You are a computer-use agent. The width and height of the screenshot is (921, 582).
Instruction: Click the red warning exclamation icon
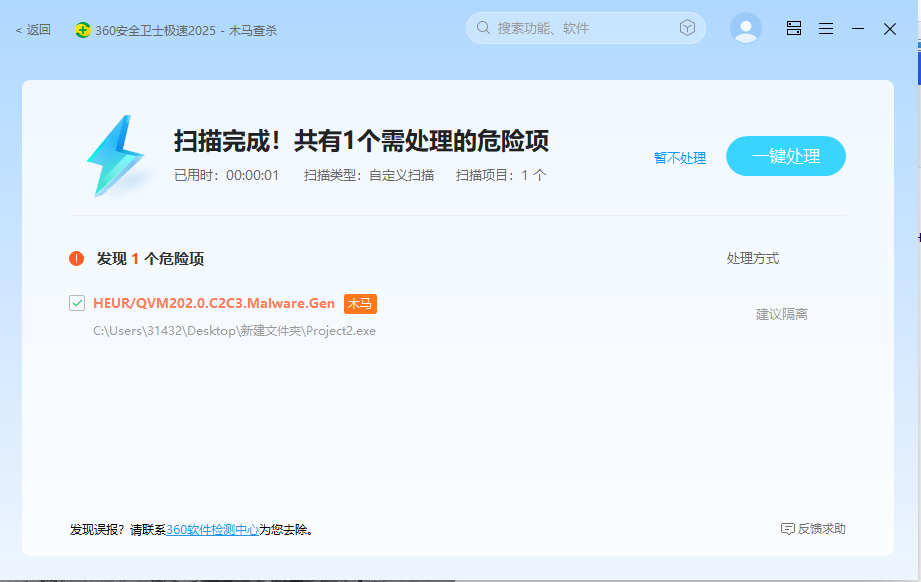[x=76, y=258]
